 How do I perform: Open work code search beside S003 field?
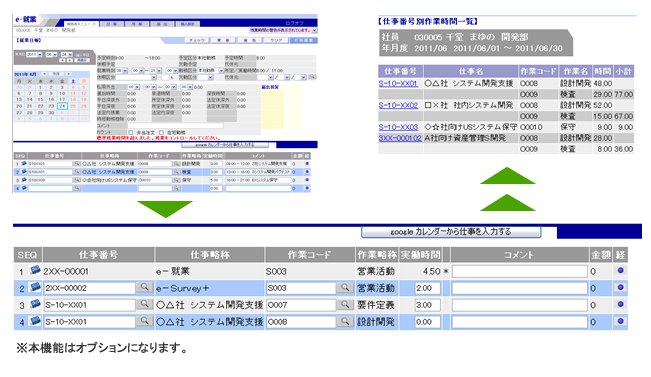[345, 287]
